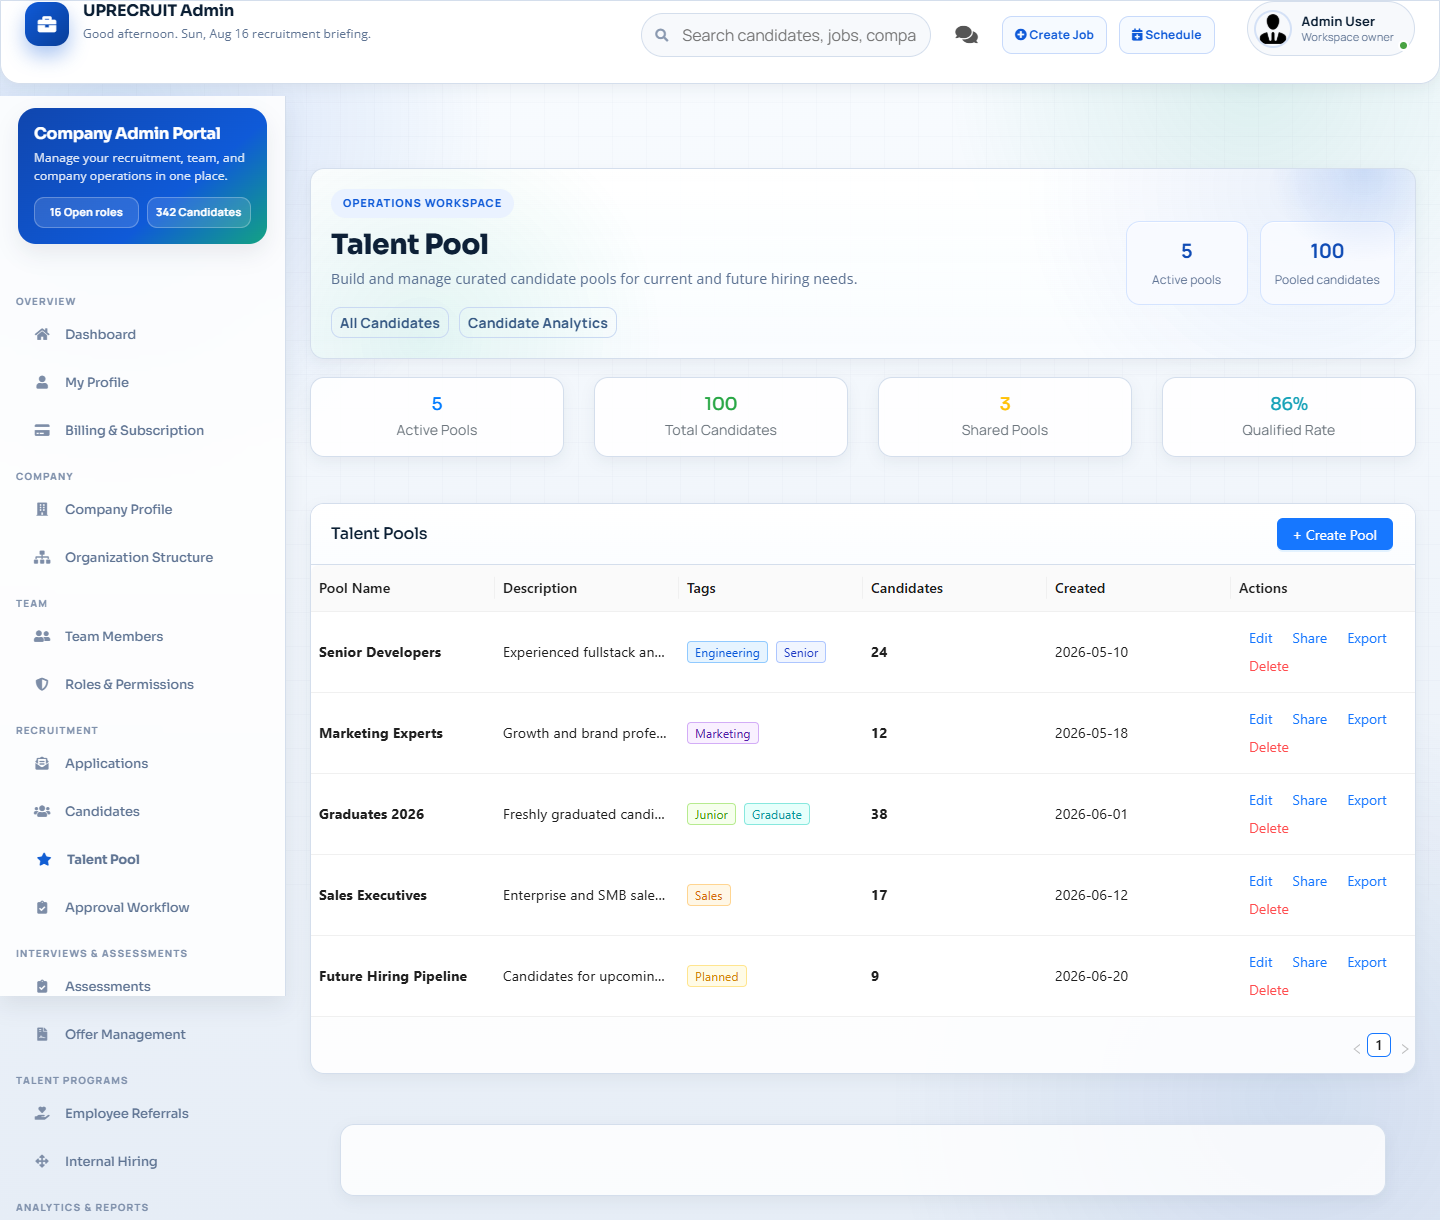Click the Sales tag

(708, 895)
